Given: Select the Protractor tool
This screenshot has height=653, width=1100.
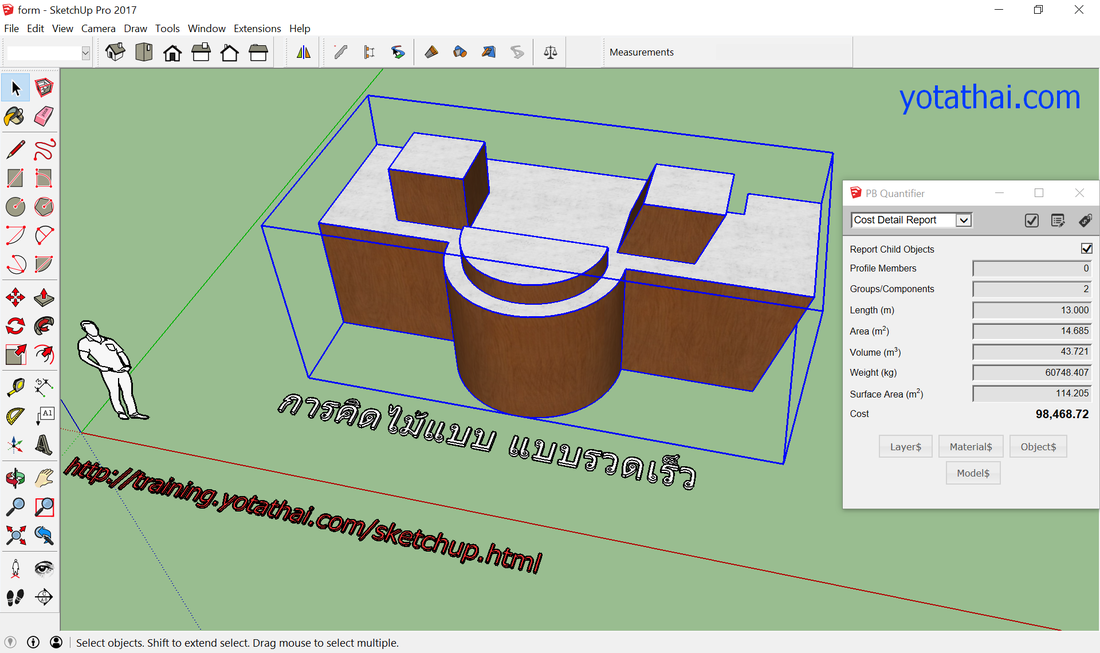Looking at the screenshot, I should coord(15,416).
